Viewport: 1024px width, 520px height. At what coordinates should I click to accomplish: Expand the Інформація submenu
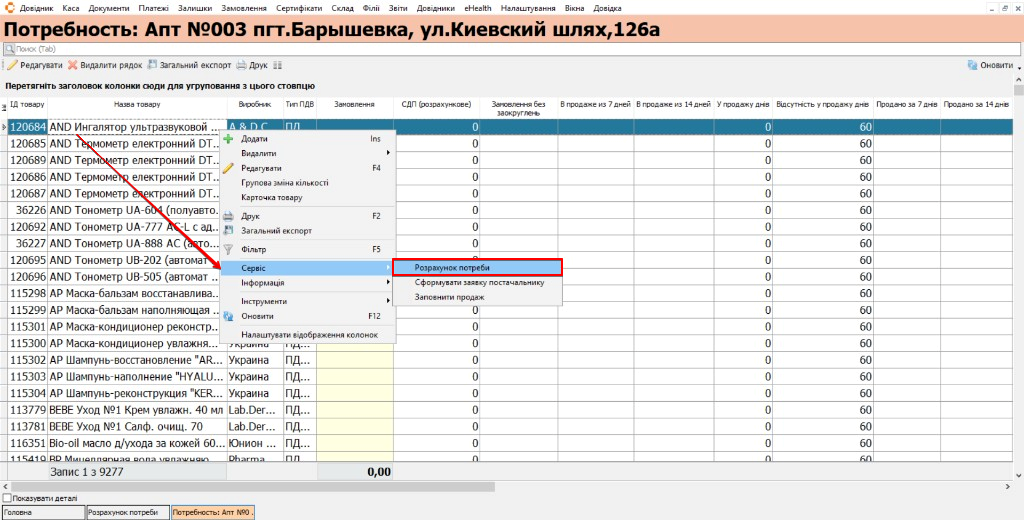(x=308, y=283)
